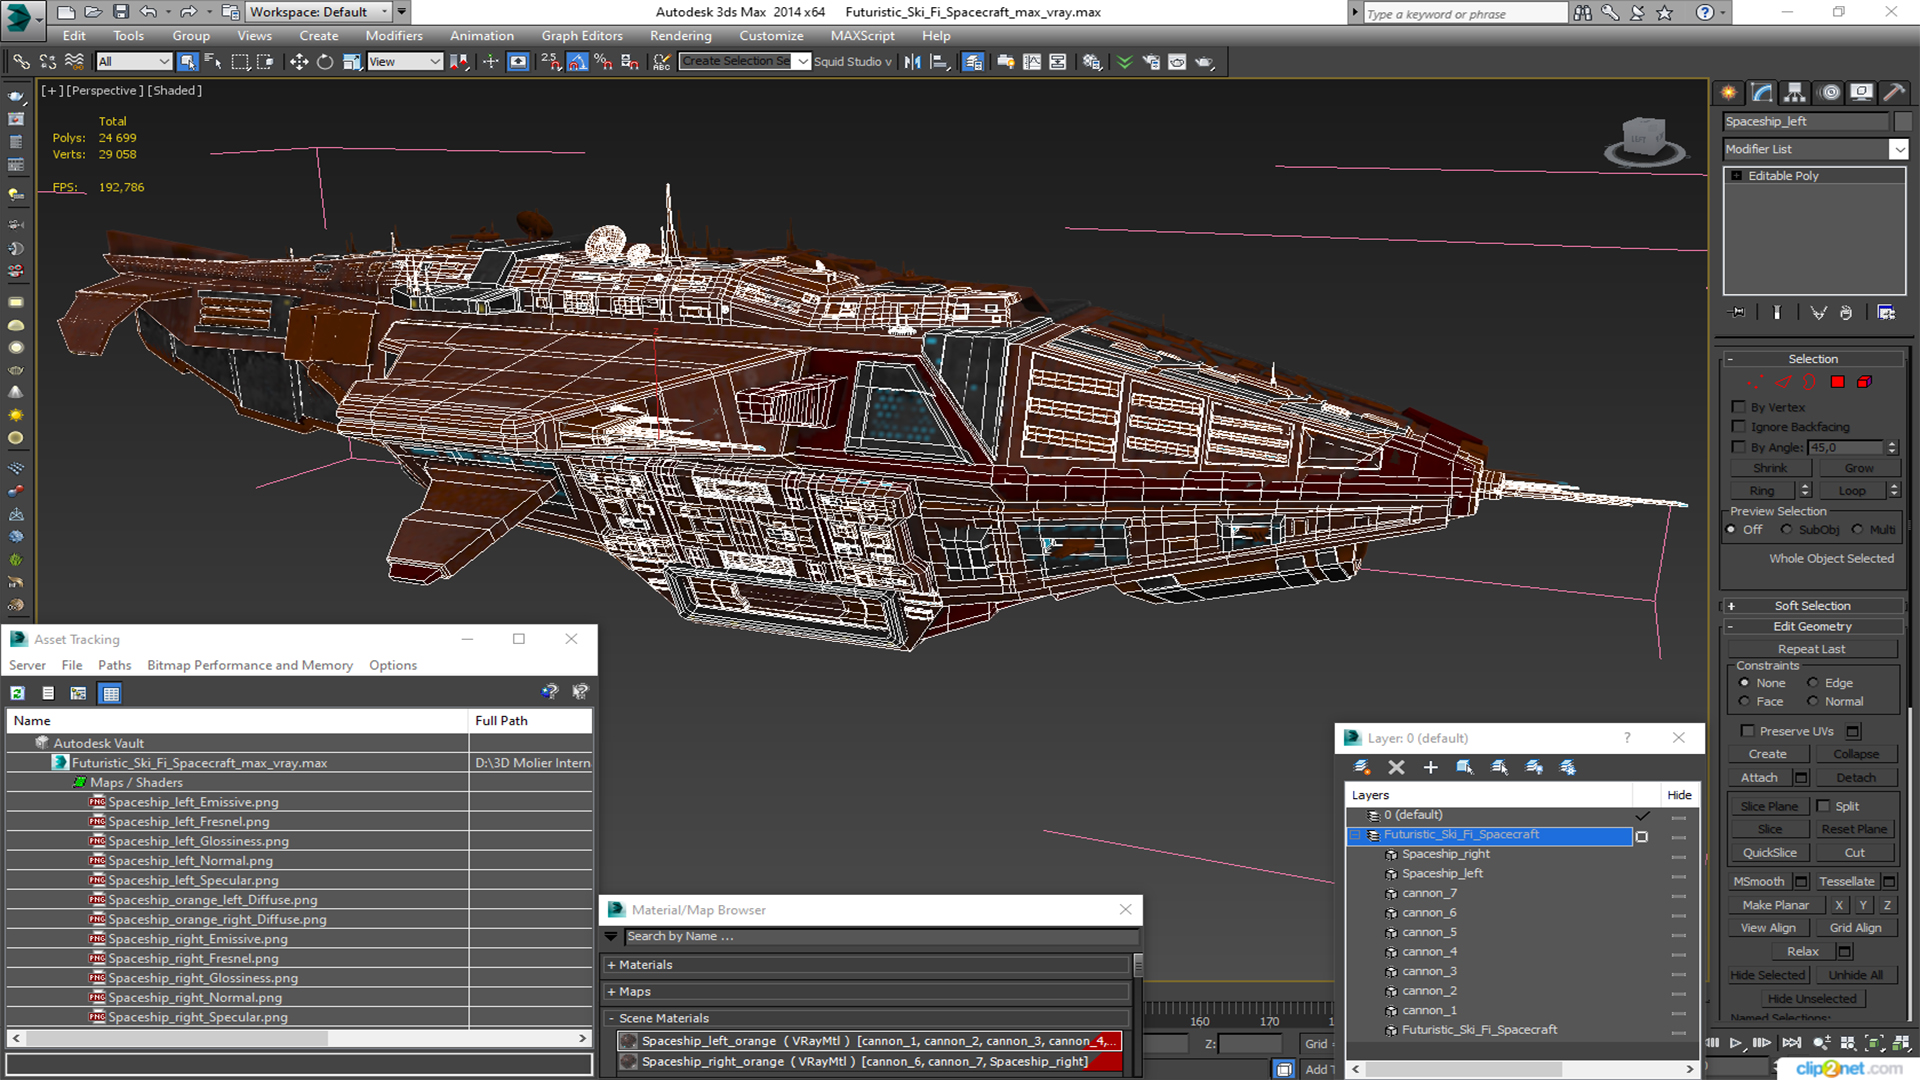Enable By Angle checkbox
This screenshot has height=1080, width=1920.
(1739, 447)
